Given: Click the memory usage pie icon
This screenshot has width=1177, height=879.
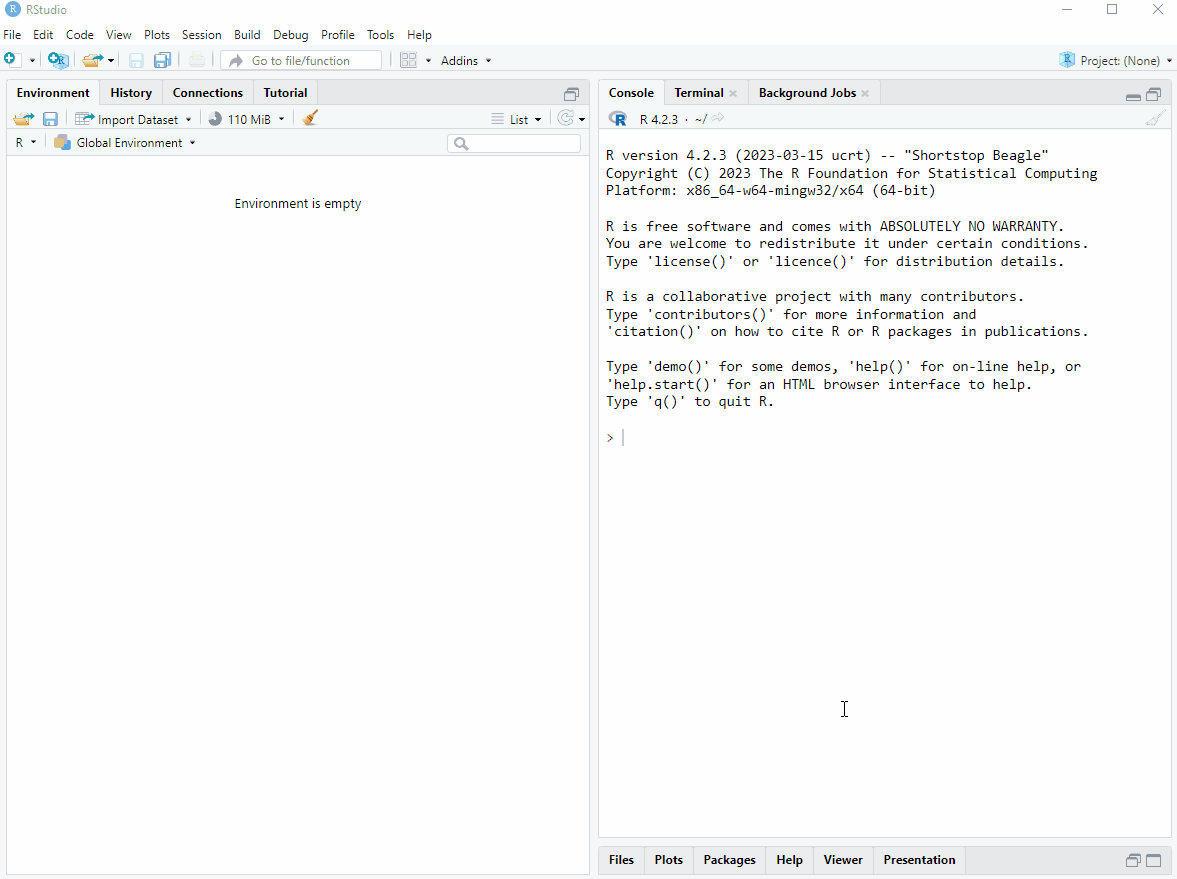Looking at the screenshot, I should point(215,119).
